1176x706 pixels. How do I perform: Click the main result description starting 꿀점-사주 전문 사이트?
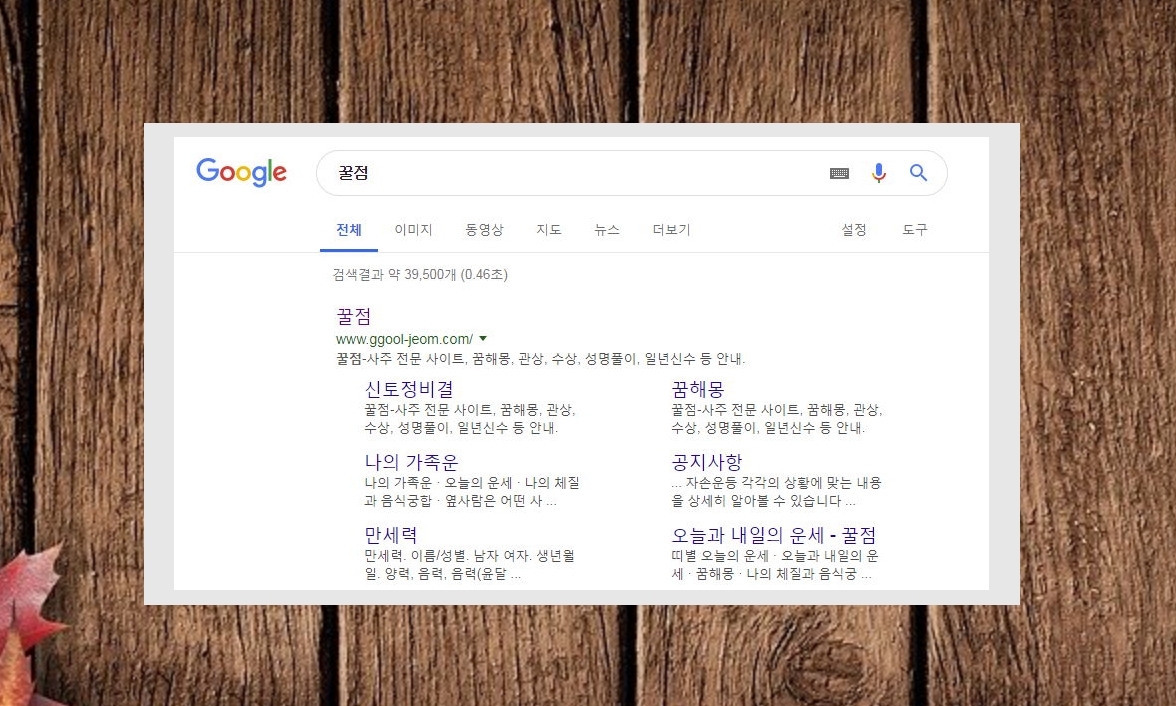click(540, 359)
